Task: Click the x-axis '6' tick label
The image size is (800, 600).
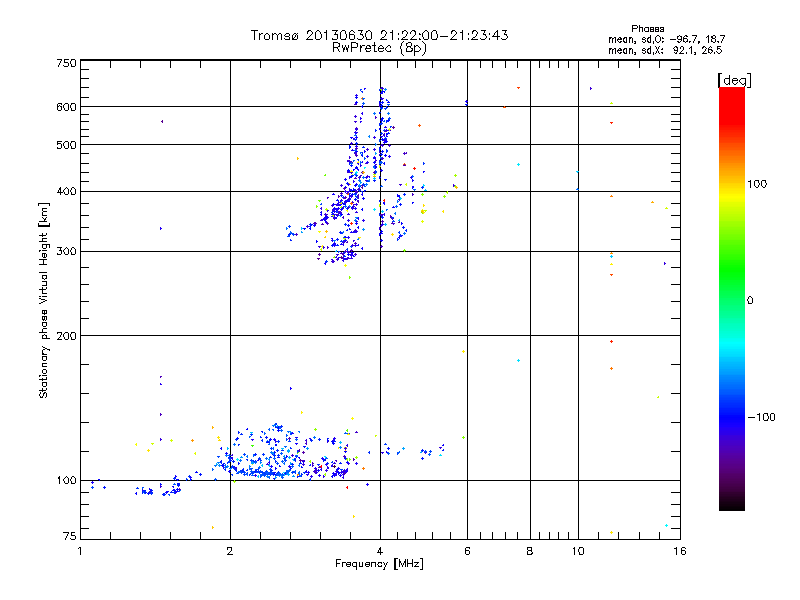Action: tap(467, 551)
